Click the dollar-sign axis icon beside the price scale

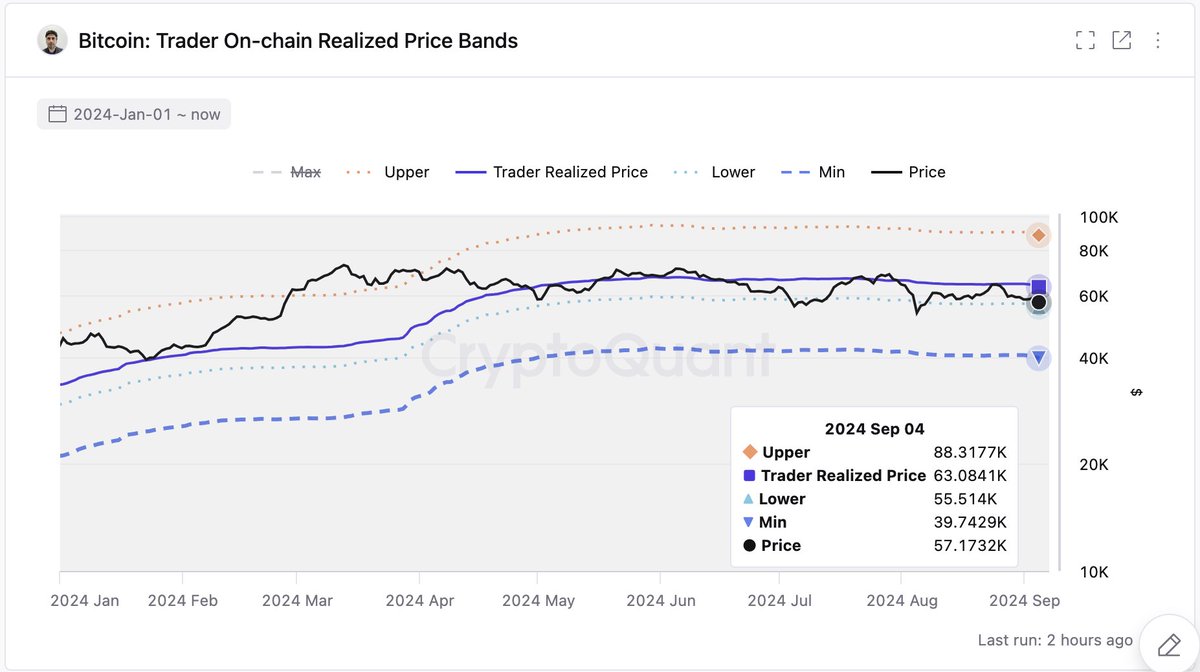[1136, 393]
